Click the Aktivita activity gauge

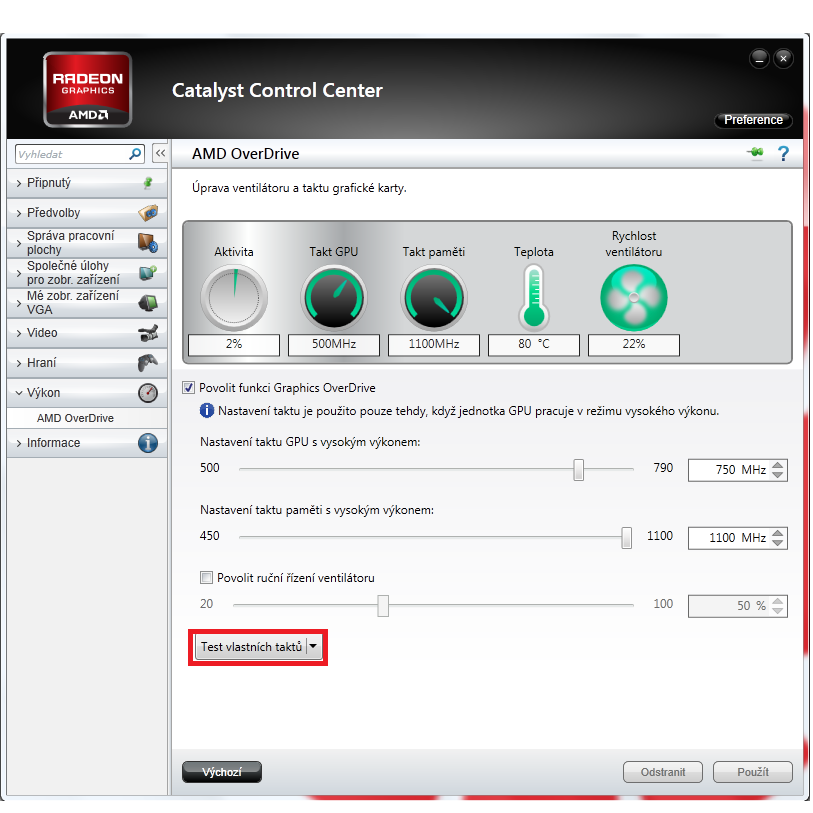234,298
